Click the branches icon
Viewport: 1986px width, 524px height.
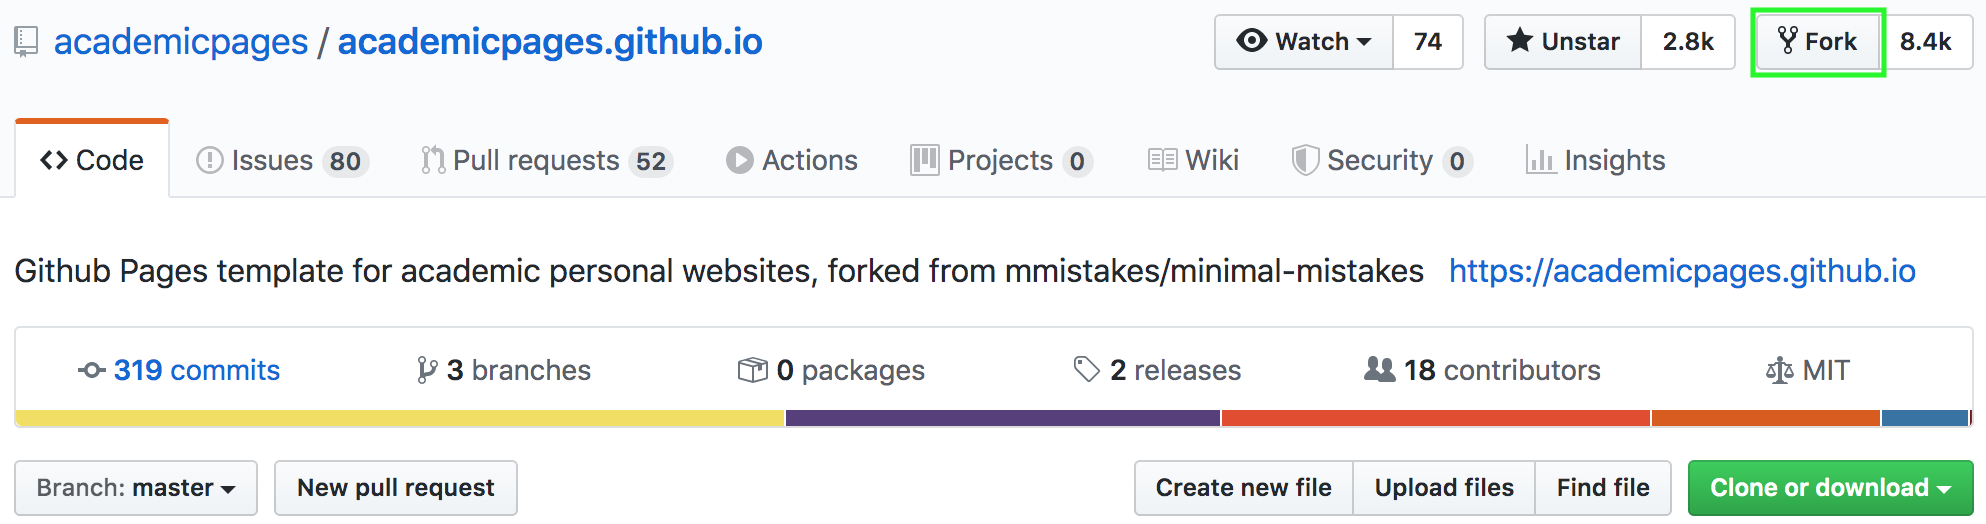click(427, 371)
